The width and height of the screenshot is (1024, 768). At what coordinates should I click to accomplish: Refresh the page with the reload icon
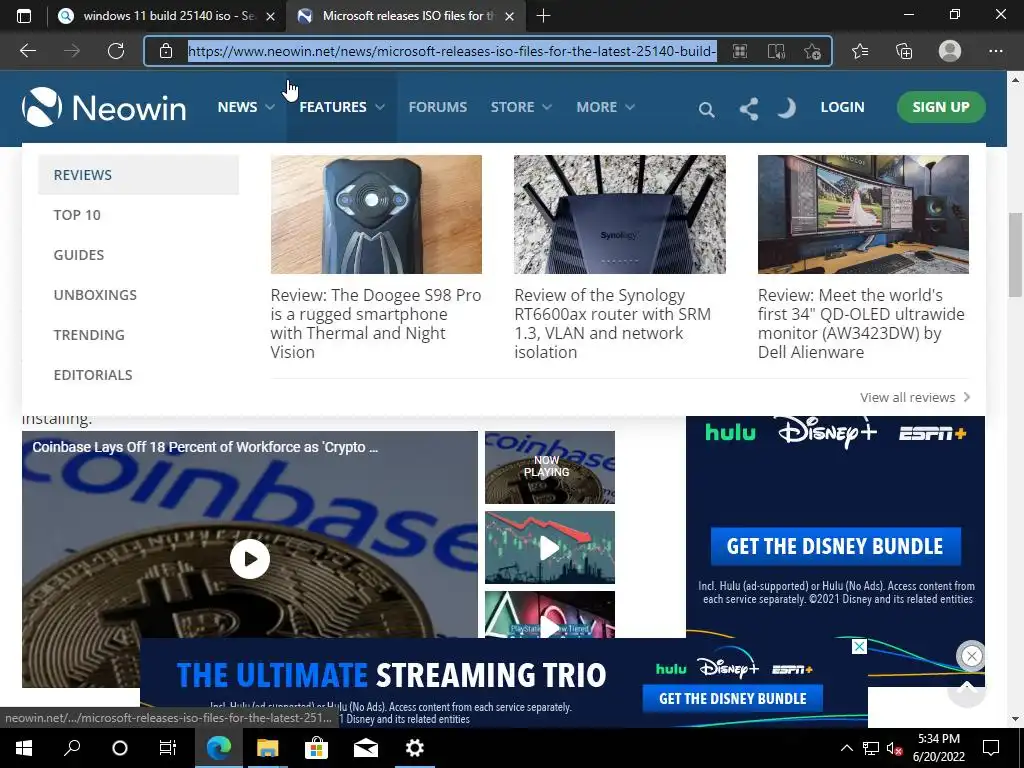click(116, 51)
